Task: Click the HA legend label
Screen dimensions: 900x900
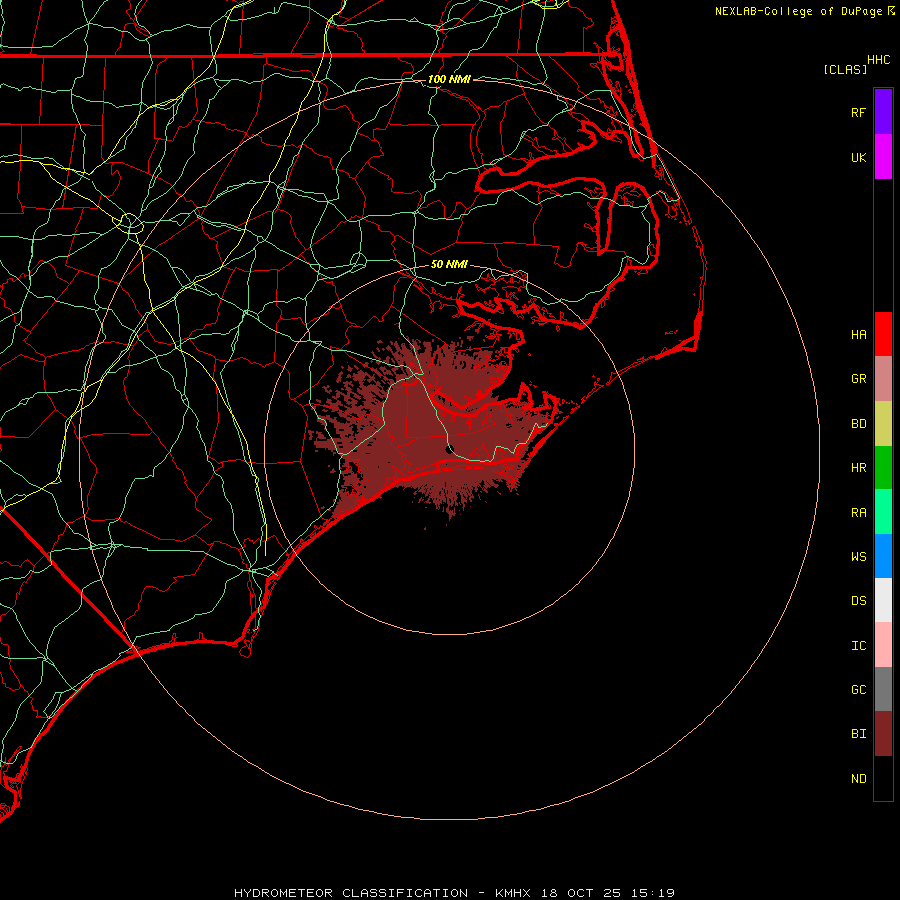Action: [858, 335]
